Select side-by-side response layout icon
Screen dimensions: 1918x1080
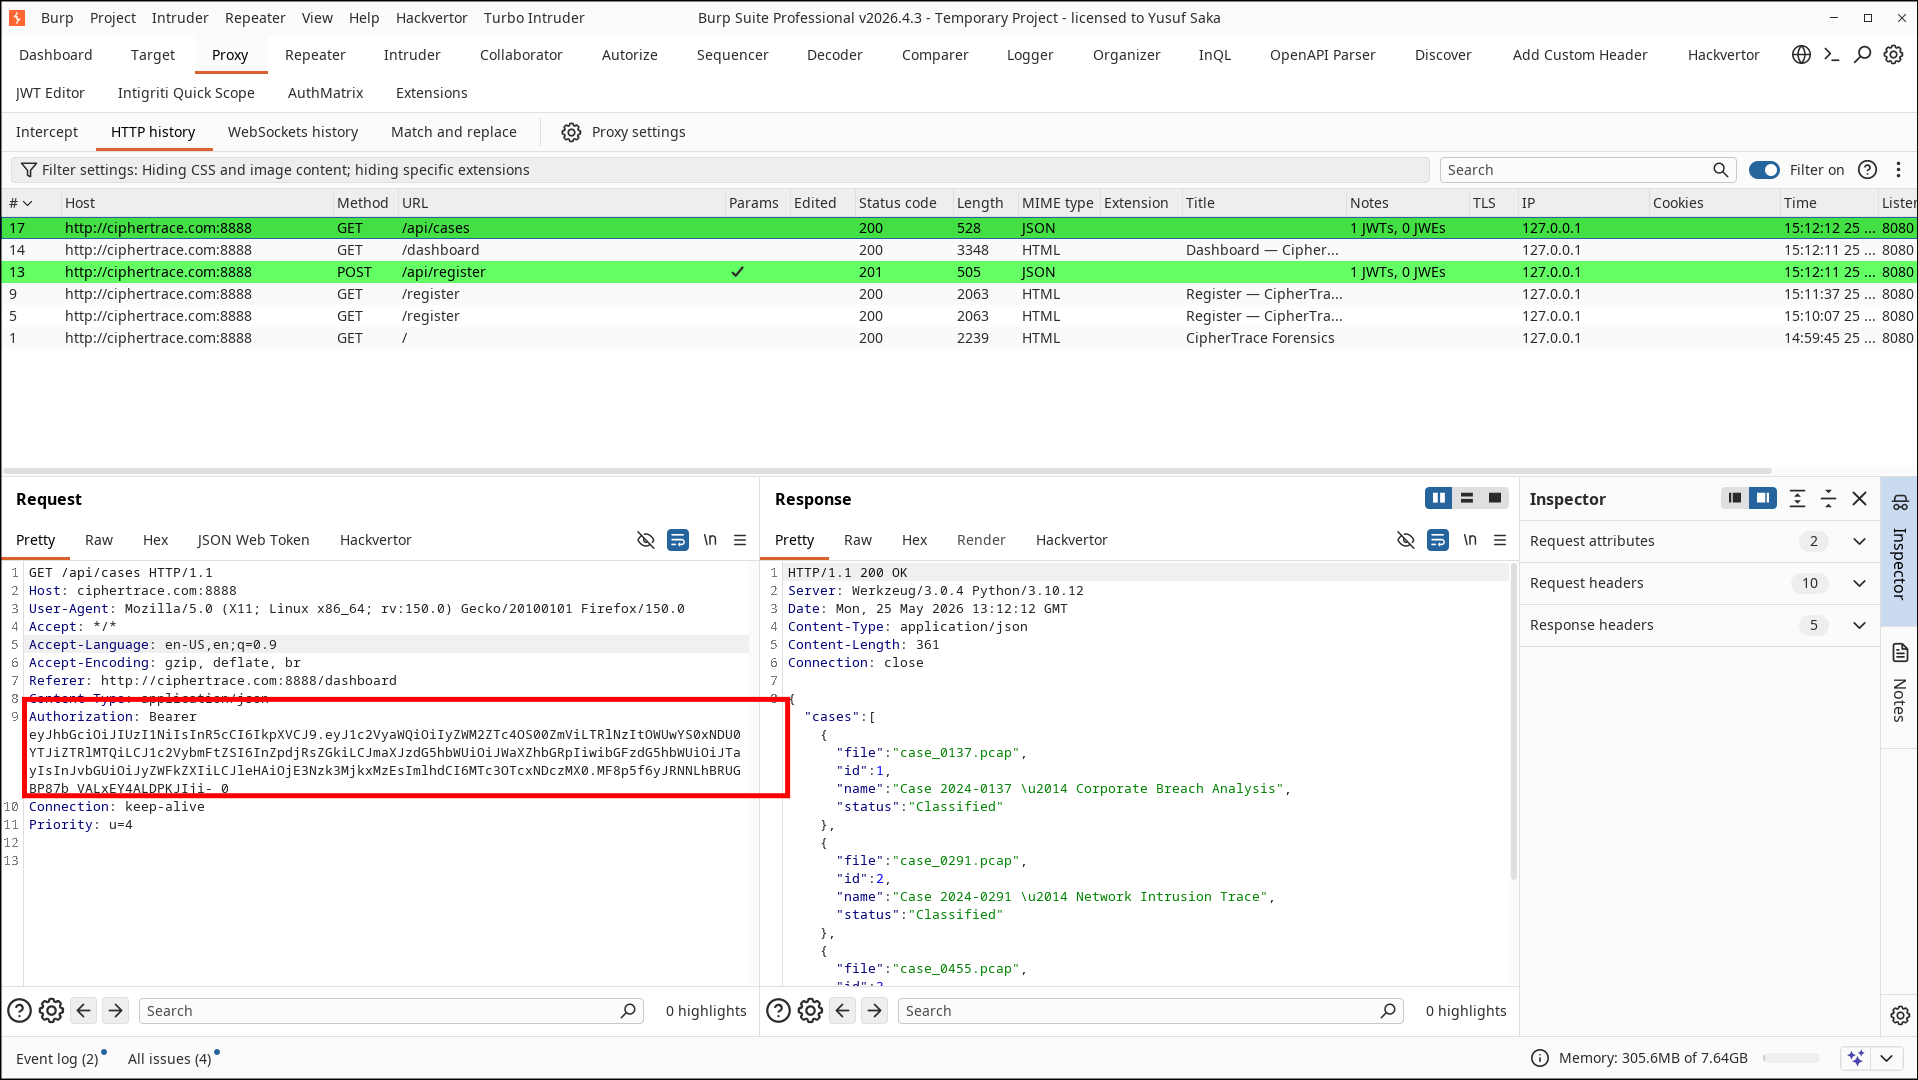coord(1438,498)
